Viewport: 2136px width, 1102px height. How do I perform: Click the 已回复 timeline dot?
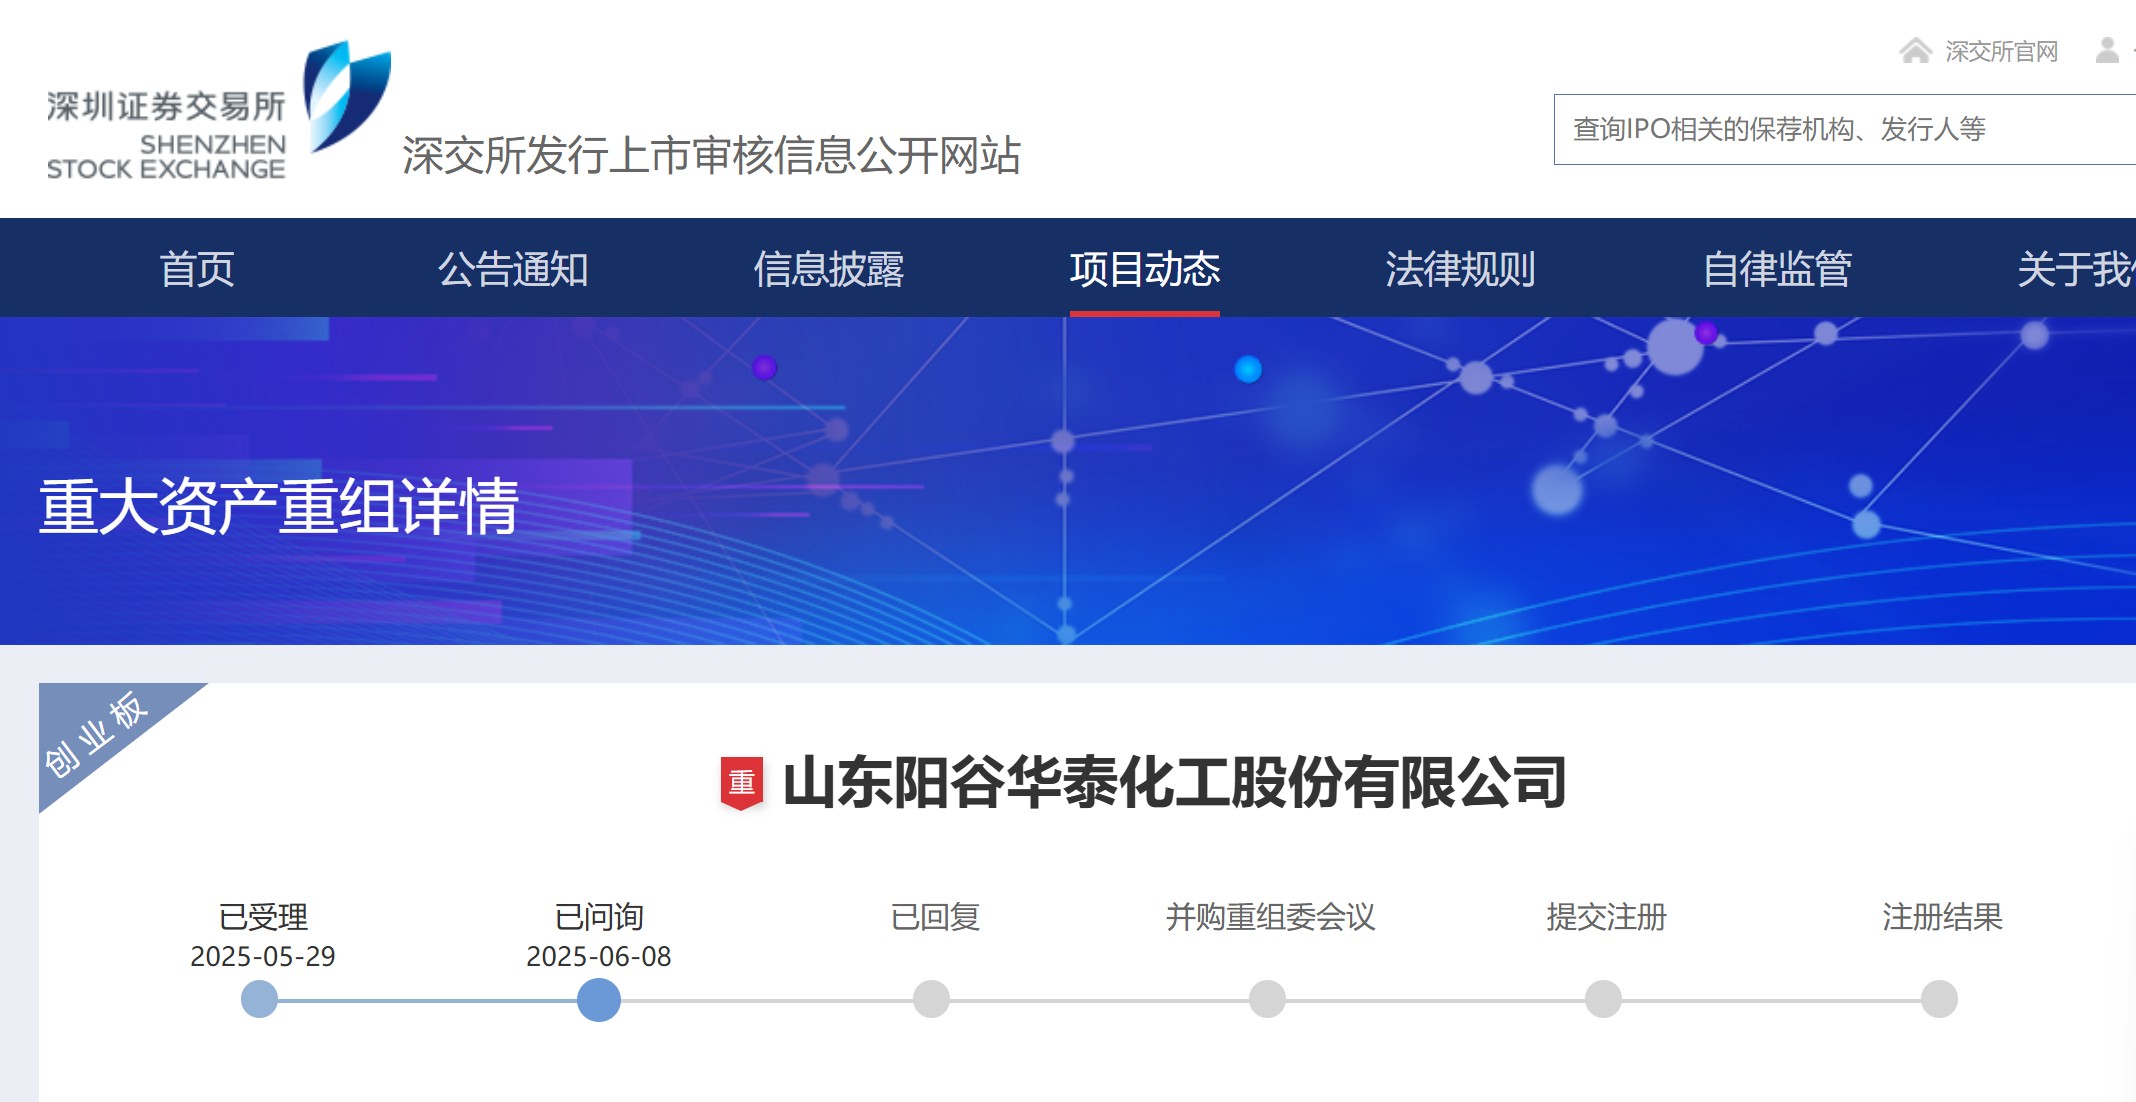(x=931, y=999)
